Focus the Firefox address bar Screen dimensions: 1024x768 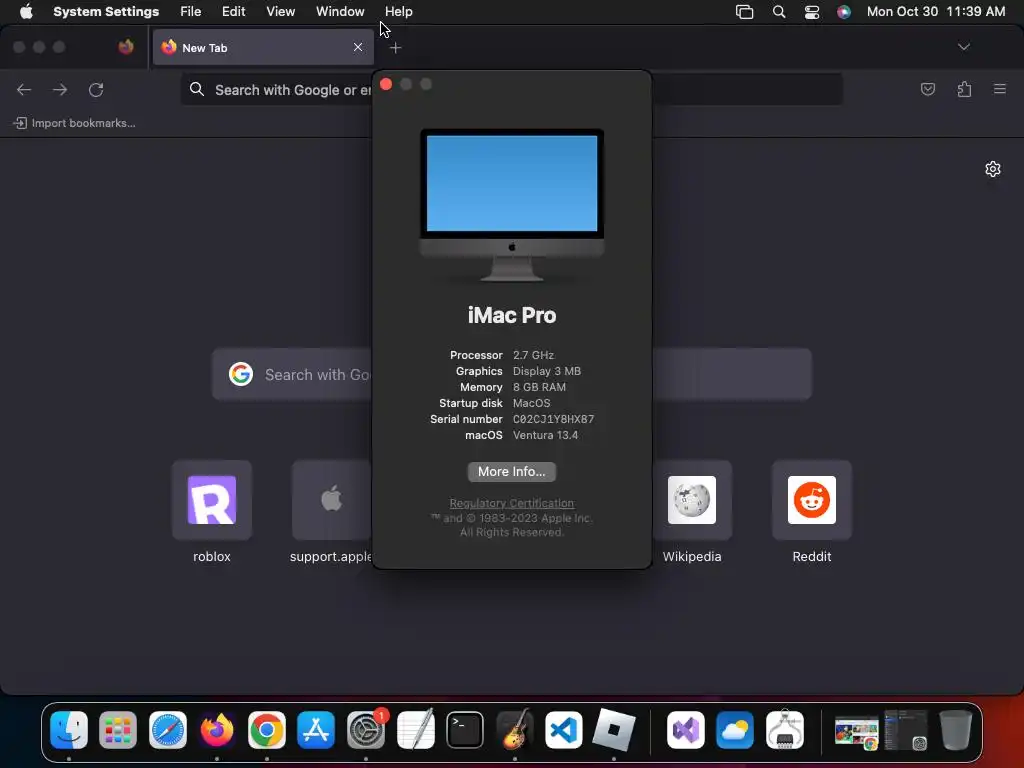(x=511, y=89)
